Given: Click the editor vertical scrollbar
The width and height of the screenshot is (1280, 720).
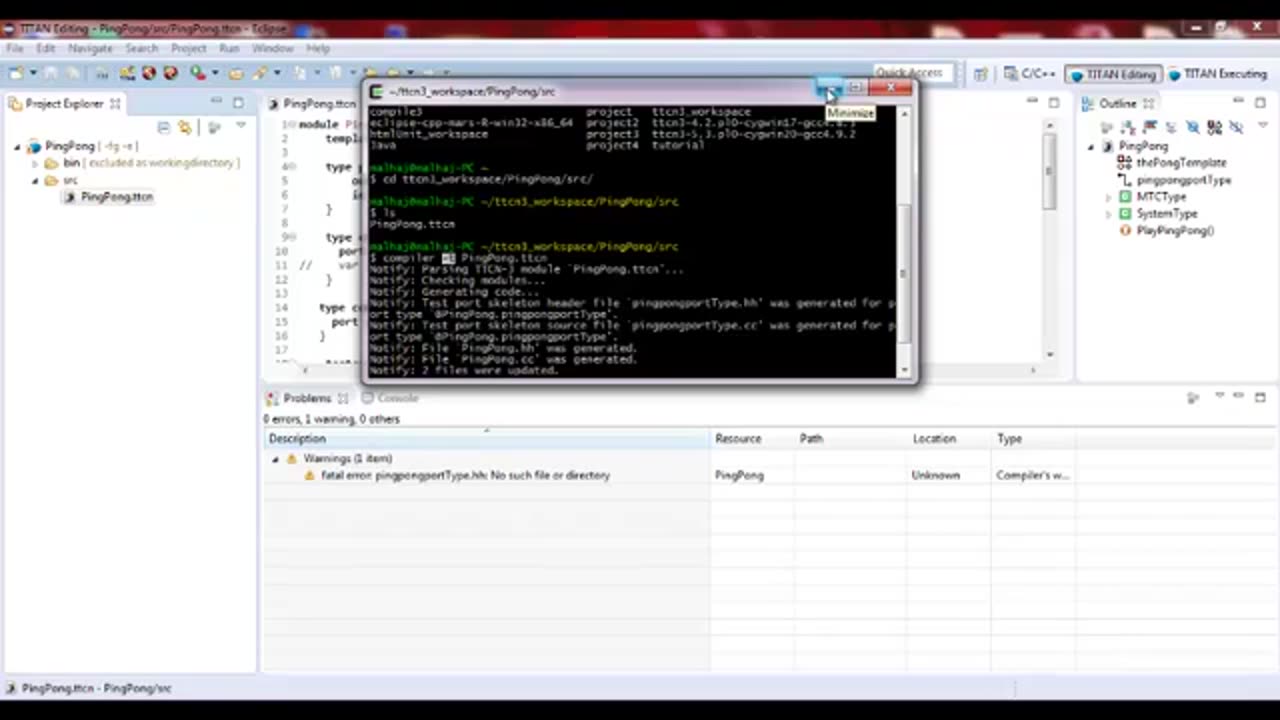Looking at the screenshot, I should click(1049, 240).
